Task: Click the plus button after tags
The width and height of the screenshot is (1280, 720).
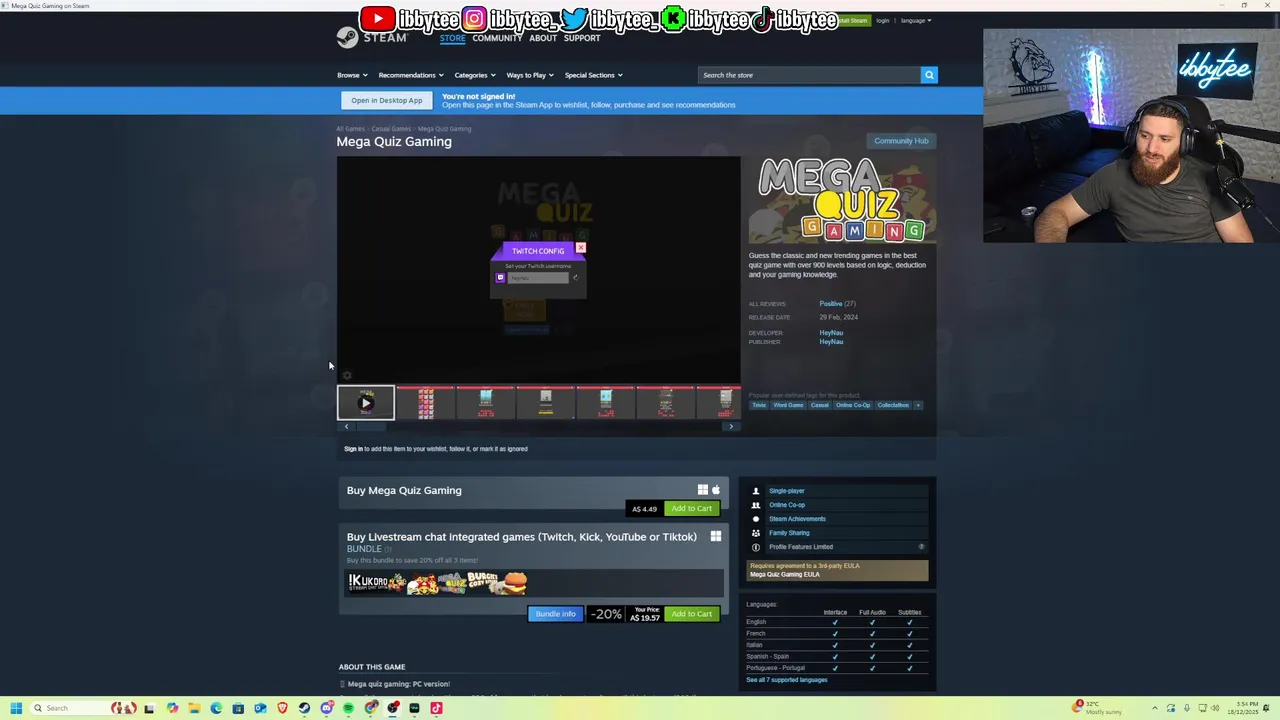Action: tap(918, 405)
